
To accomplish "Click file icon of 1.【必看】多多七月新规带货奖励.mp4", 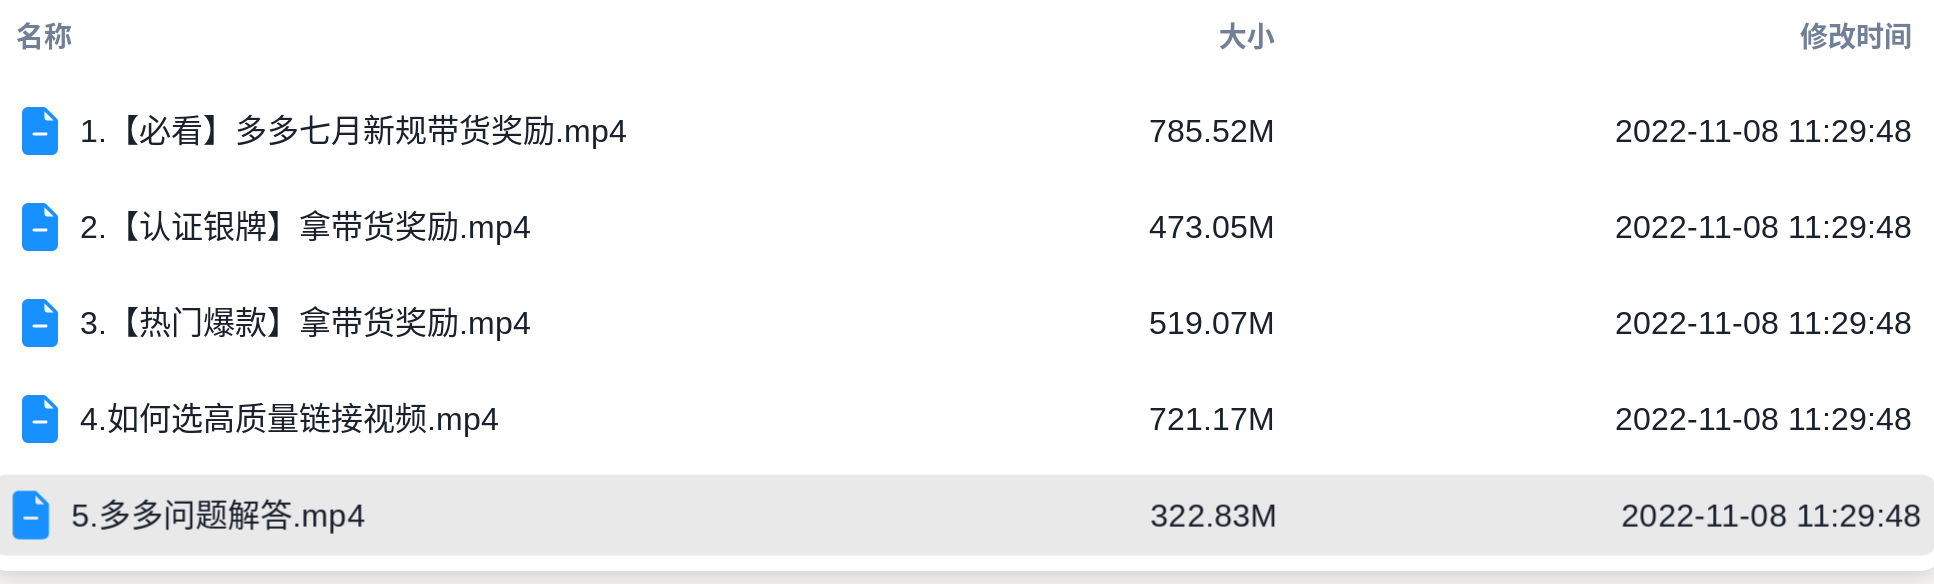I will coord(40,131).
